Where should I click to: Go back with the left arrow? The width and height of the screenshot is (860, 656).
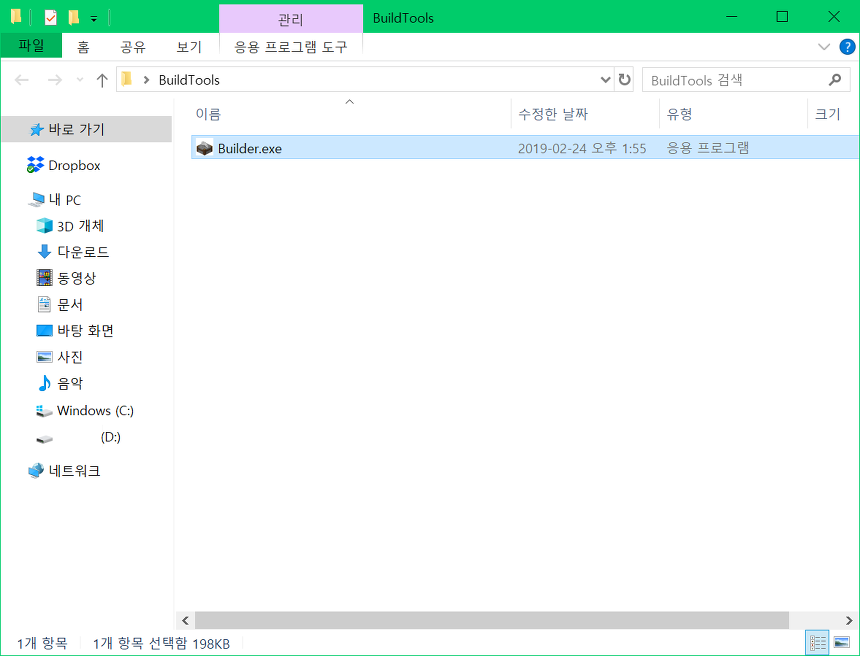(x=21, y=80)
